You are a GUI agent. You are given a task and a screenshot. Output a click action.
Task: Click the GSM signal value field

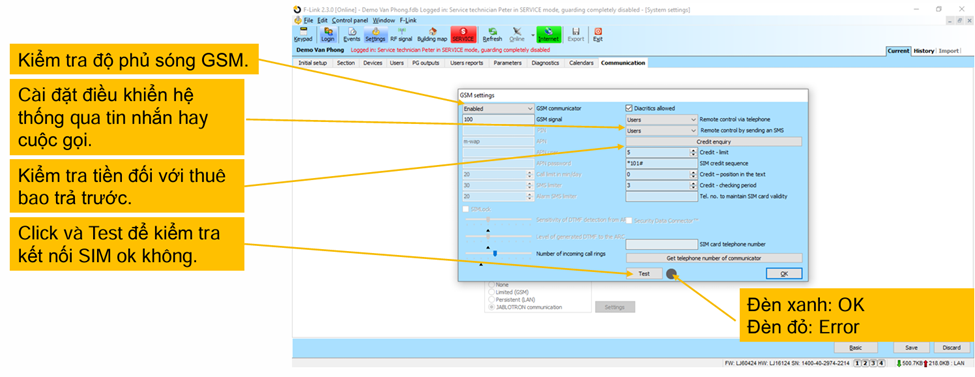[498, 119]
